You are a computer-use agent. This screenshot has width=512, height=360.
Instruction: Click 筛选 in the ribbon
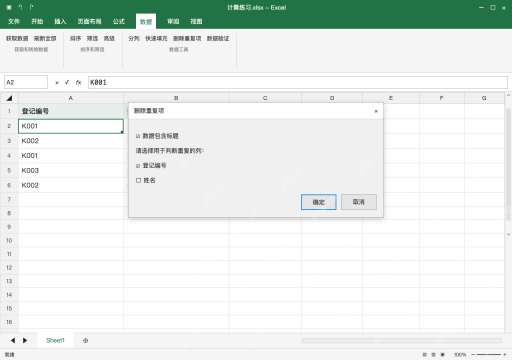pyautogui.click(x=92, y=39)
